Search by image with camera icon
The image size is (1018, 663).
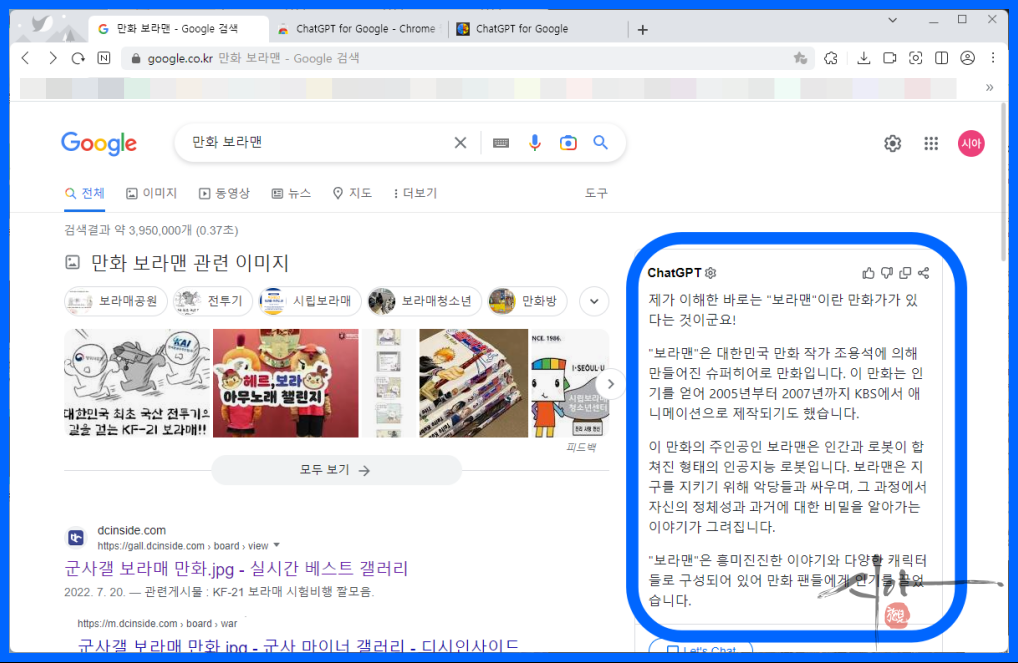(x=568, y=143)
